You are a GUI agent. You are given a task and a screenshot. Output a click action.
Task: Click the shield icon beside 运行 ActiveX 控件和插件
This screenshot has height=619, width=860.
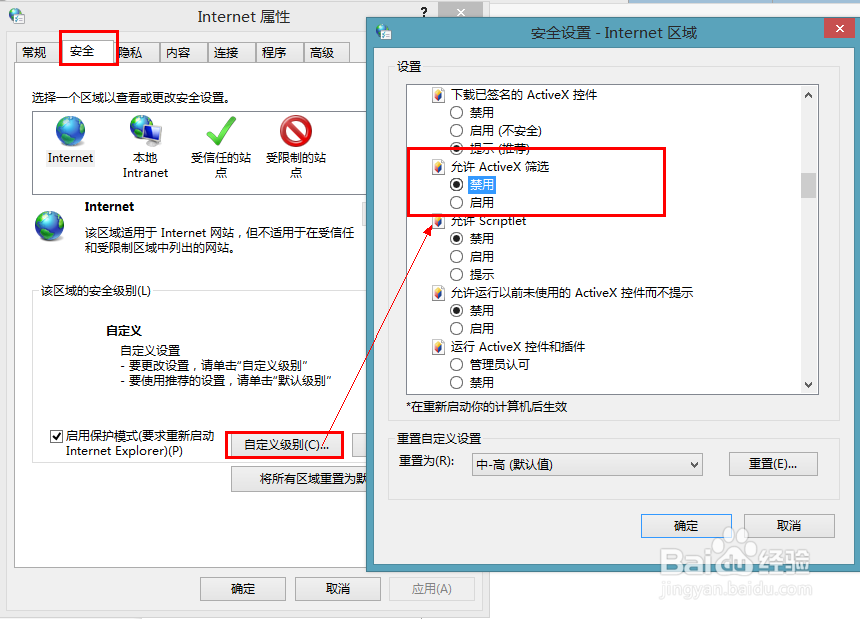pos(438,347)
